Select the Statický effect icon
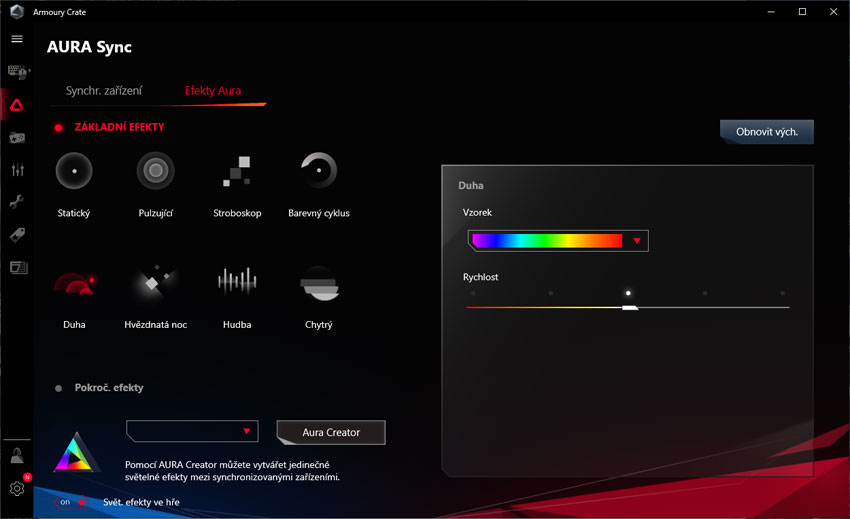Screen dimensions: 850x519 click(x=74, y=171)
